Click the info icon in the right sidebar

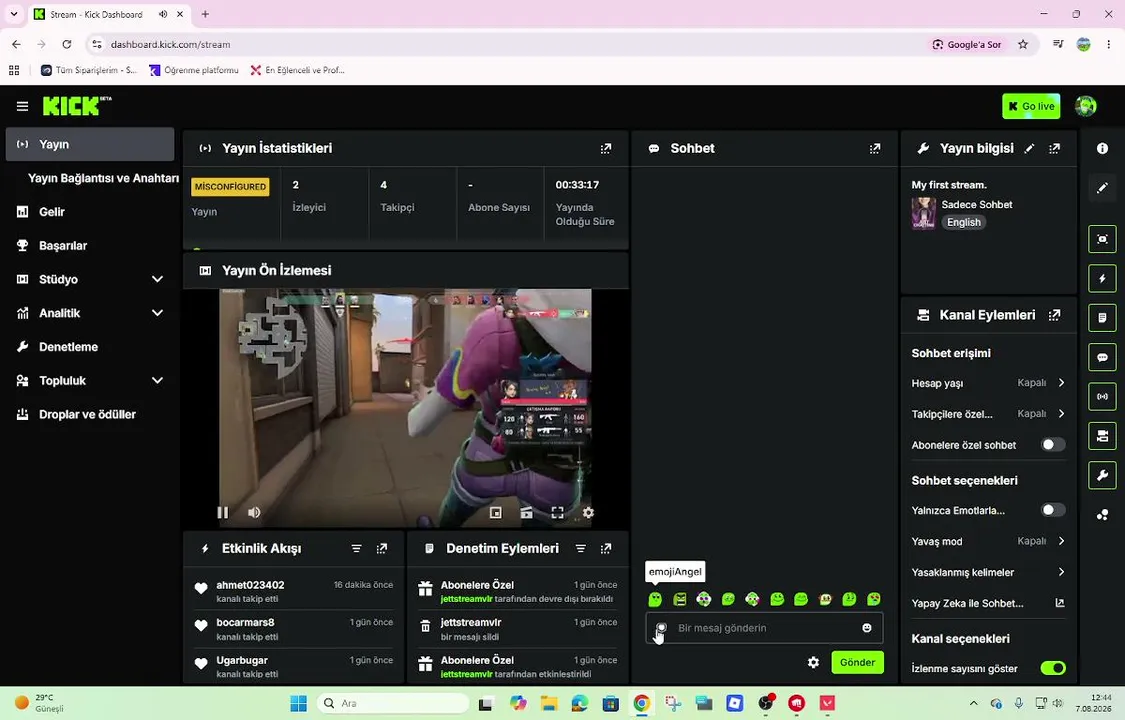[x=1102, y=148]
